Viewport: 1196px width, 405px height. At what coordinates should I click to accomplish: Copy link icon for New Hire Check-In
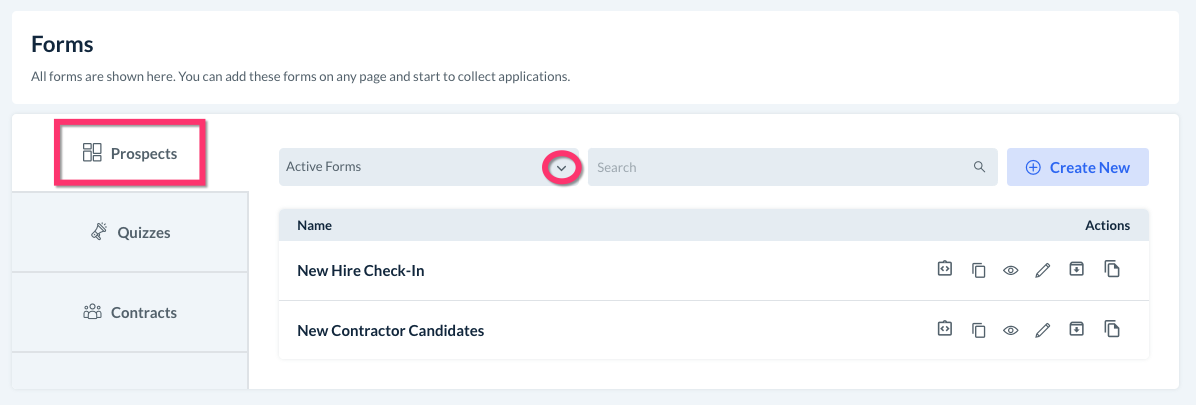979,270
